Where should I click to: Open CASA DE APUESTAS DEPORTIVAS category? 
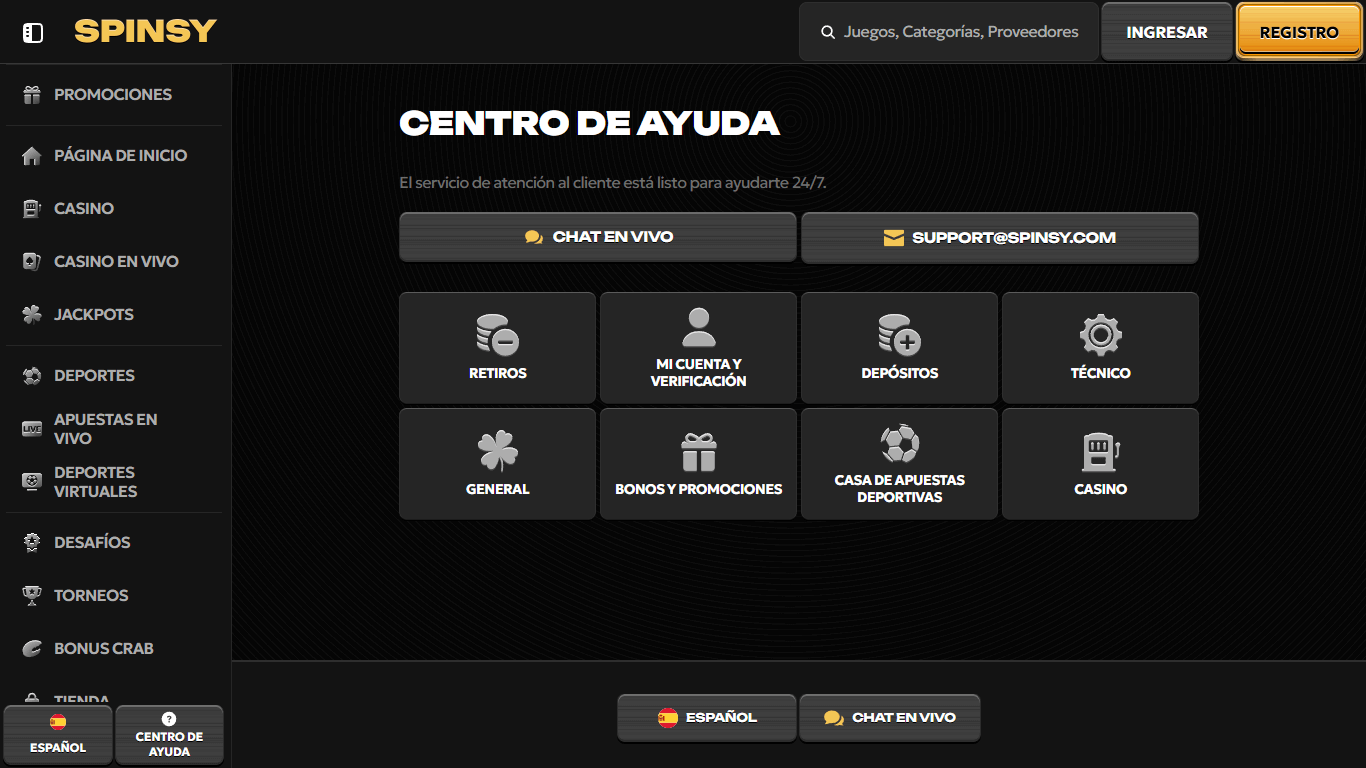(x=899, y=464)
